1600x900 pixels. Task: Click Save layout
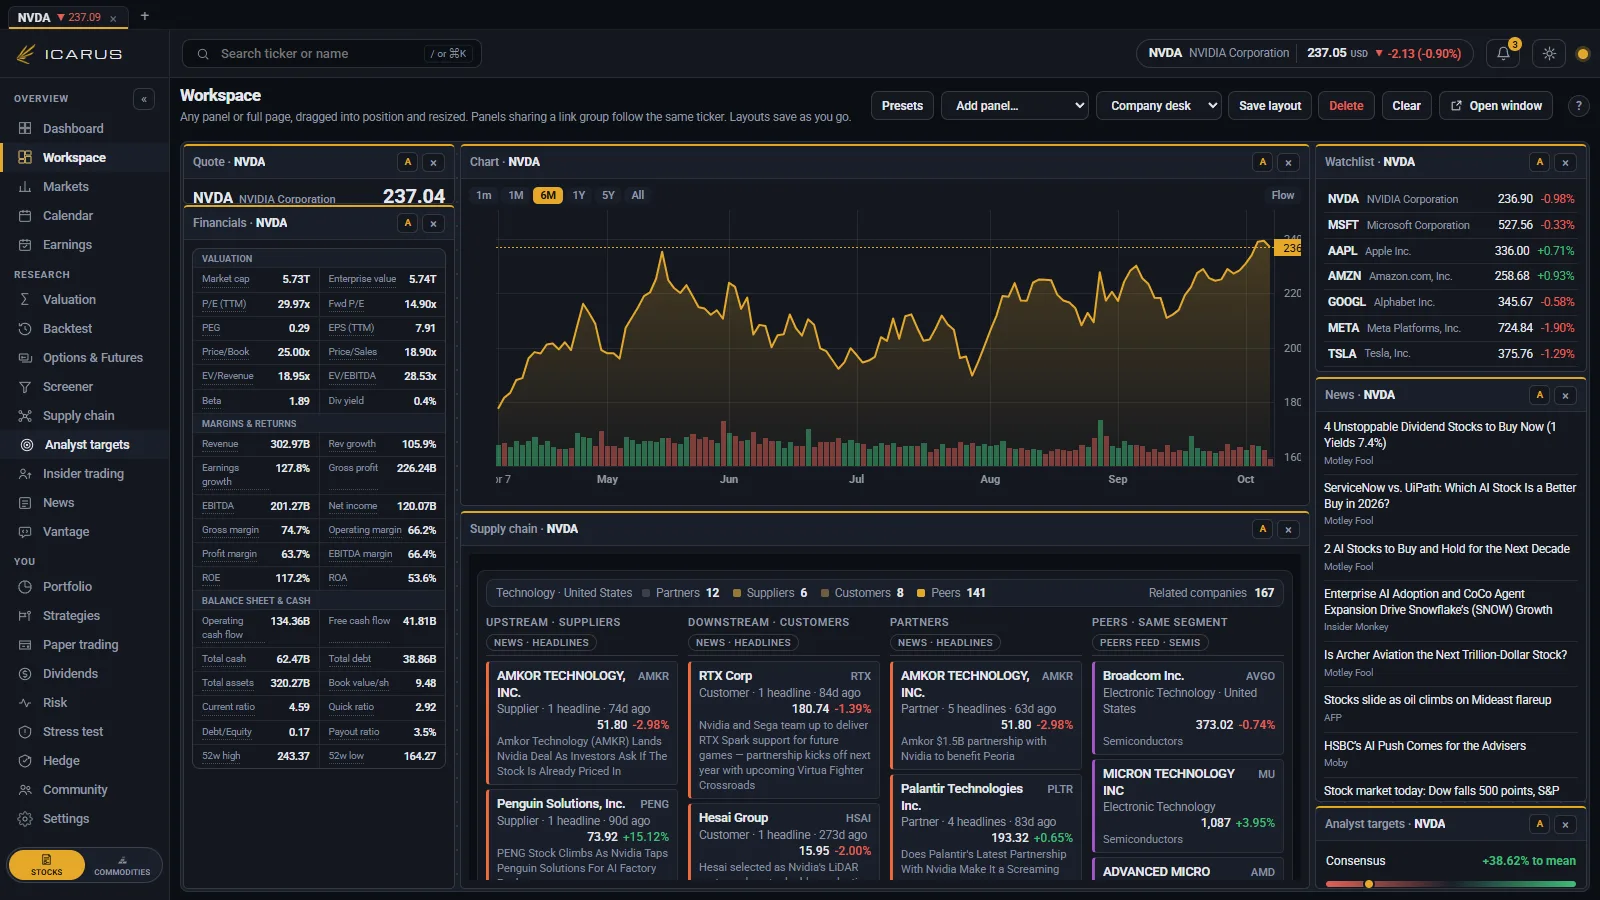click(1270, 106)
